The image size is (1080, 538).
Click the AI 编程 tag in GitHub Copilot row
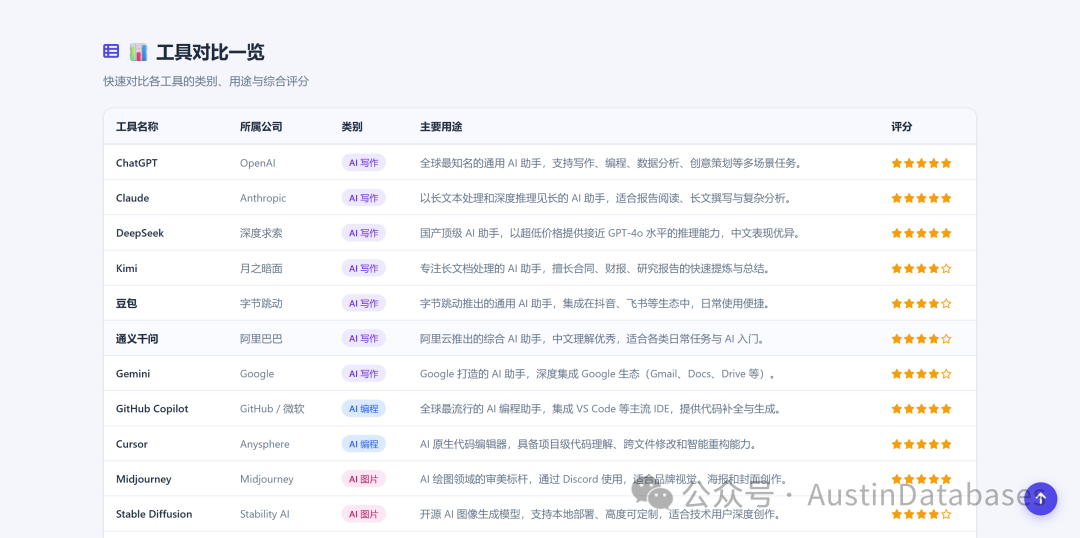tap(364, 408)
